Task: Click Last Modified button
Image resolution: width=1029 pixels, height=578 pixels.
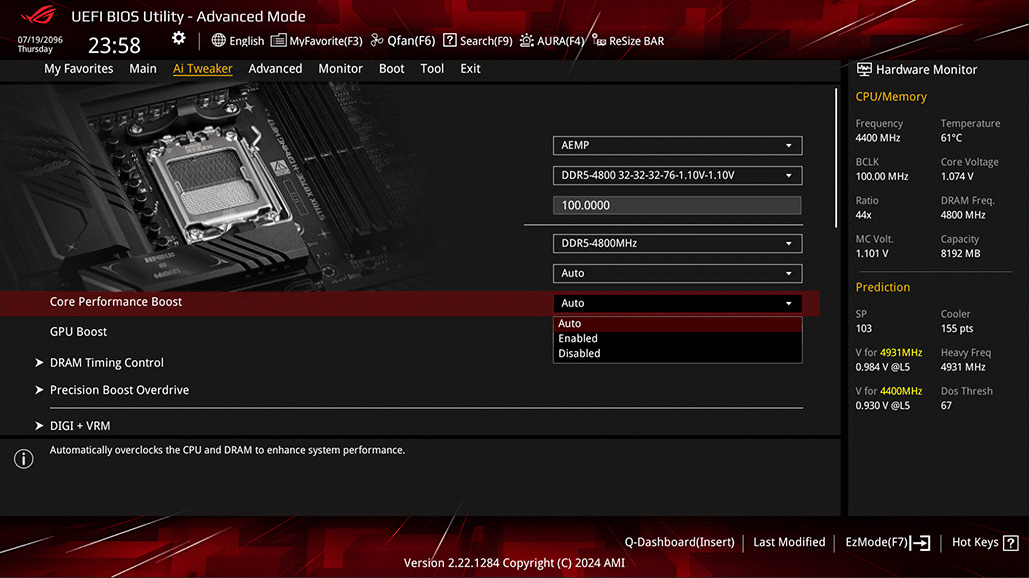Action: [x=789, y=542]
